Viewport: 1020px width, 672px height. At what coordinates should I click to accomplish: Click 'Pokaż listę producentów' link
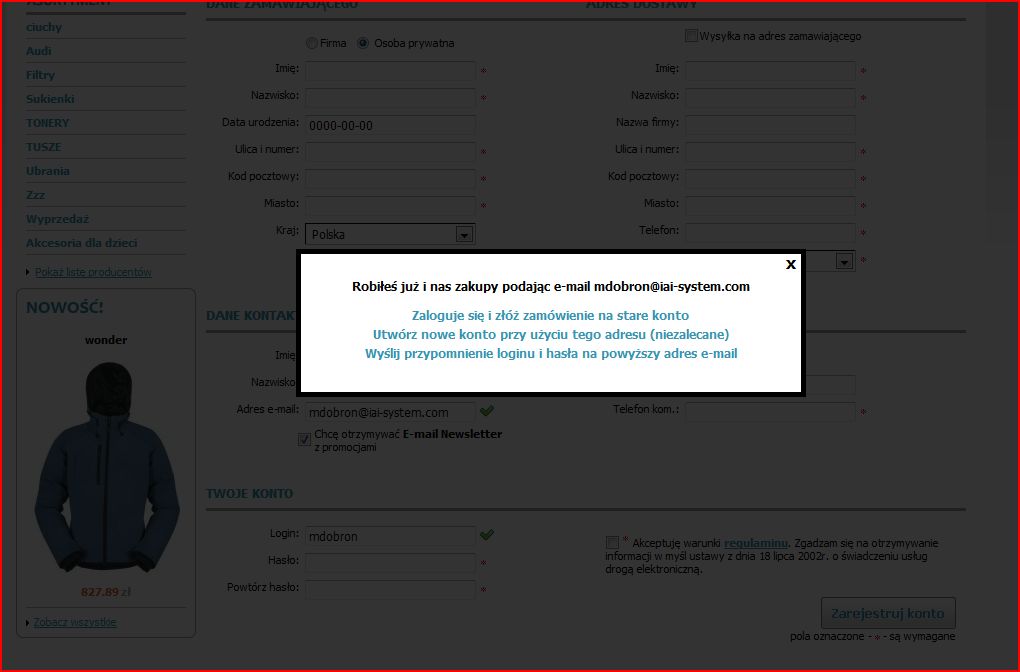pyautogui.click(x=93, y=272)
